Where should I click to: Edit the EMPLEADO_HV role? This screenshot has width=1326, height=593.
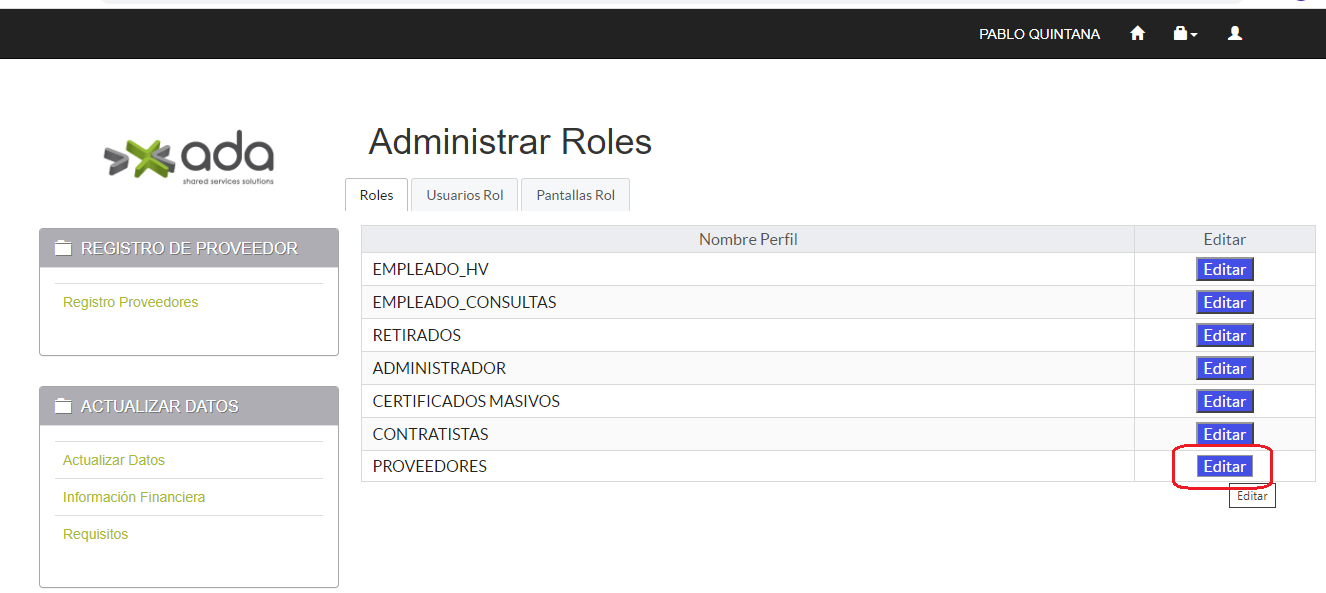(1224, 269)
